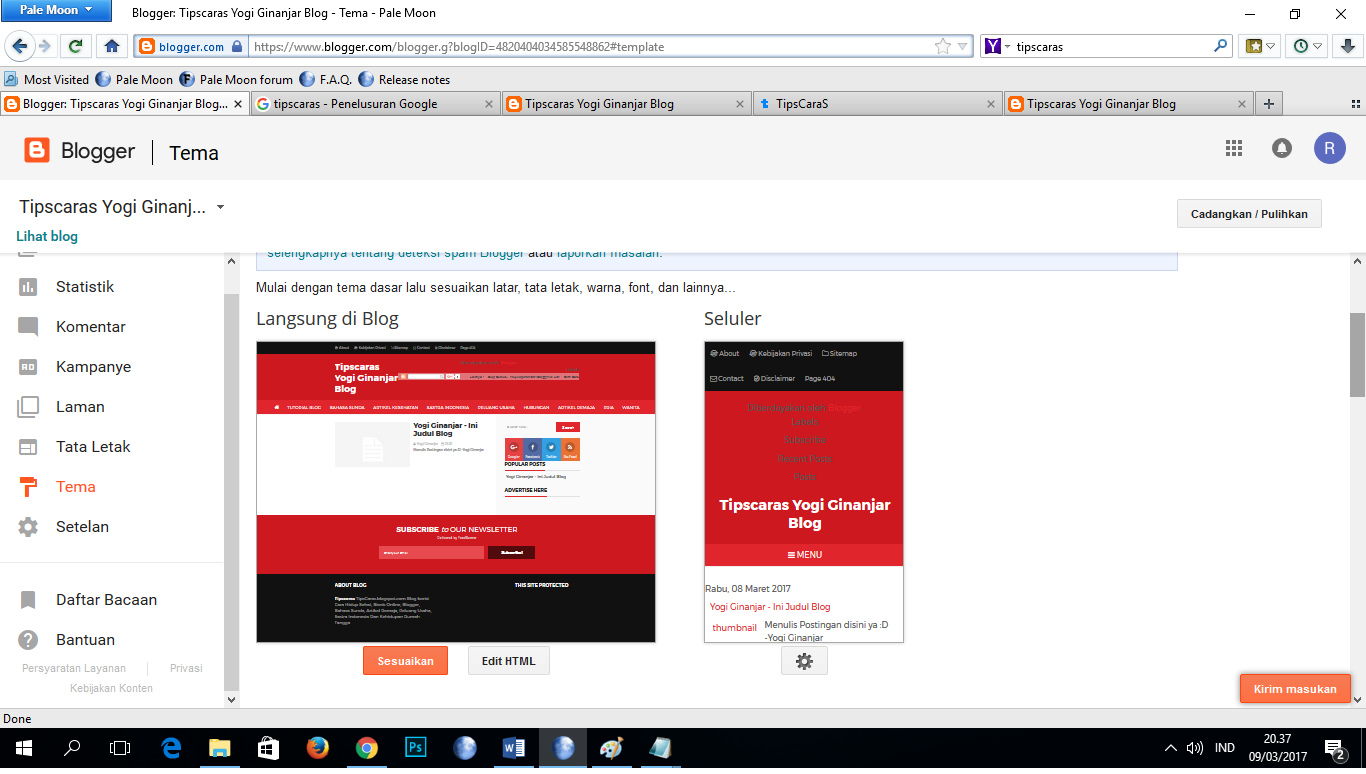
Task: Click the volume speaker tray icon
Action: click(x=1195, y=748)
